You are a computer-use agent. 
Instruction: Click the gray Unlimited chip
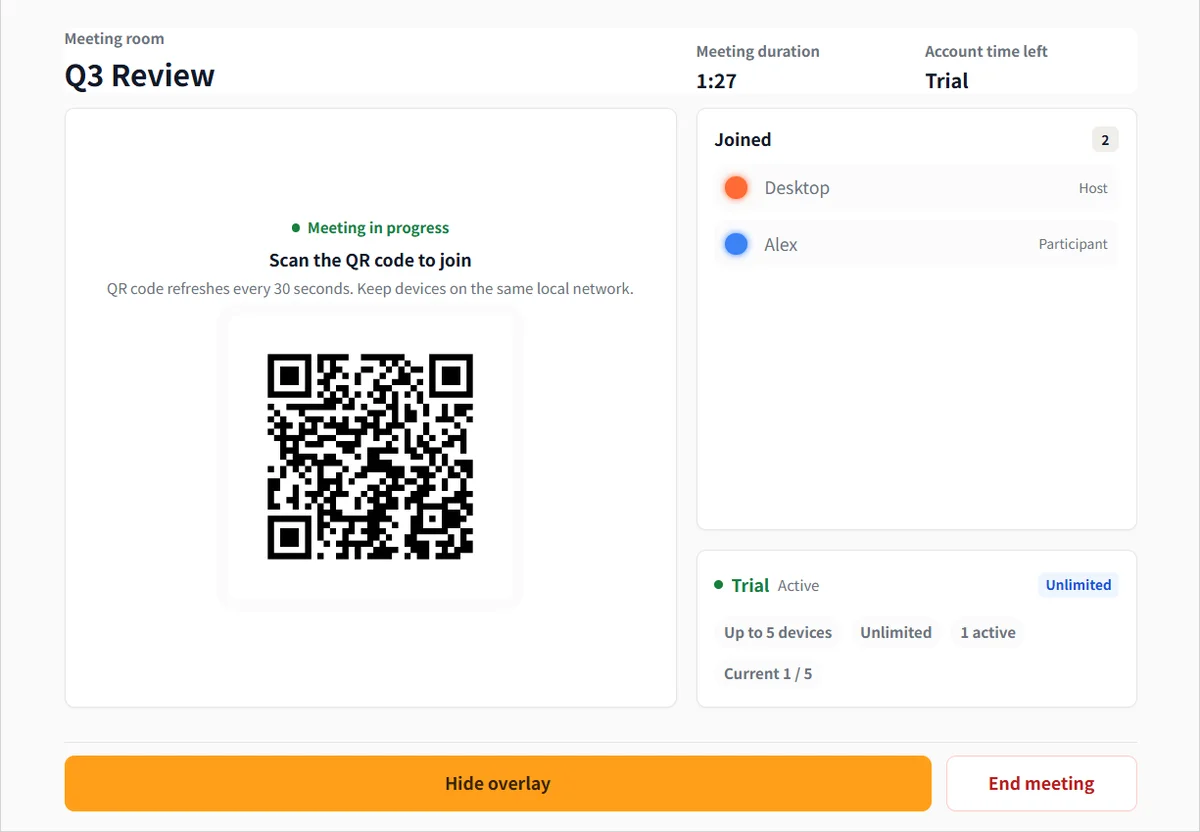(x=896, y=633)
